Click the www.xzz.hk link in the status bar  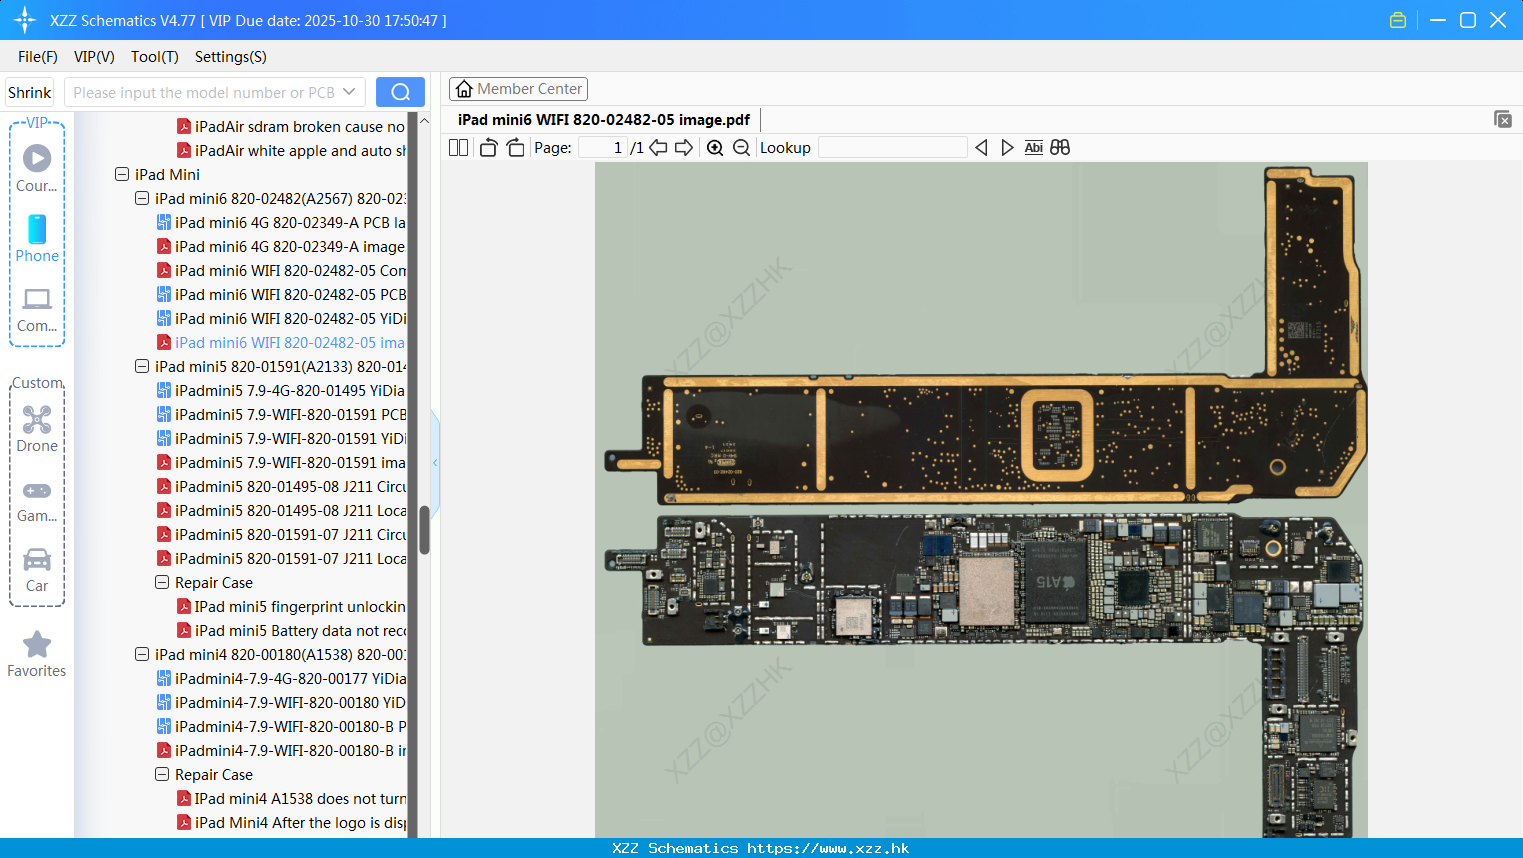(x=828, y=848)
